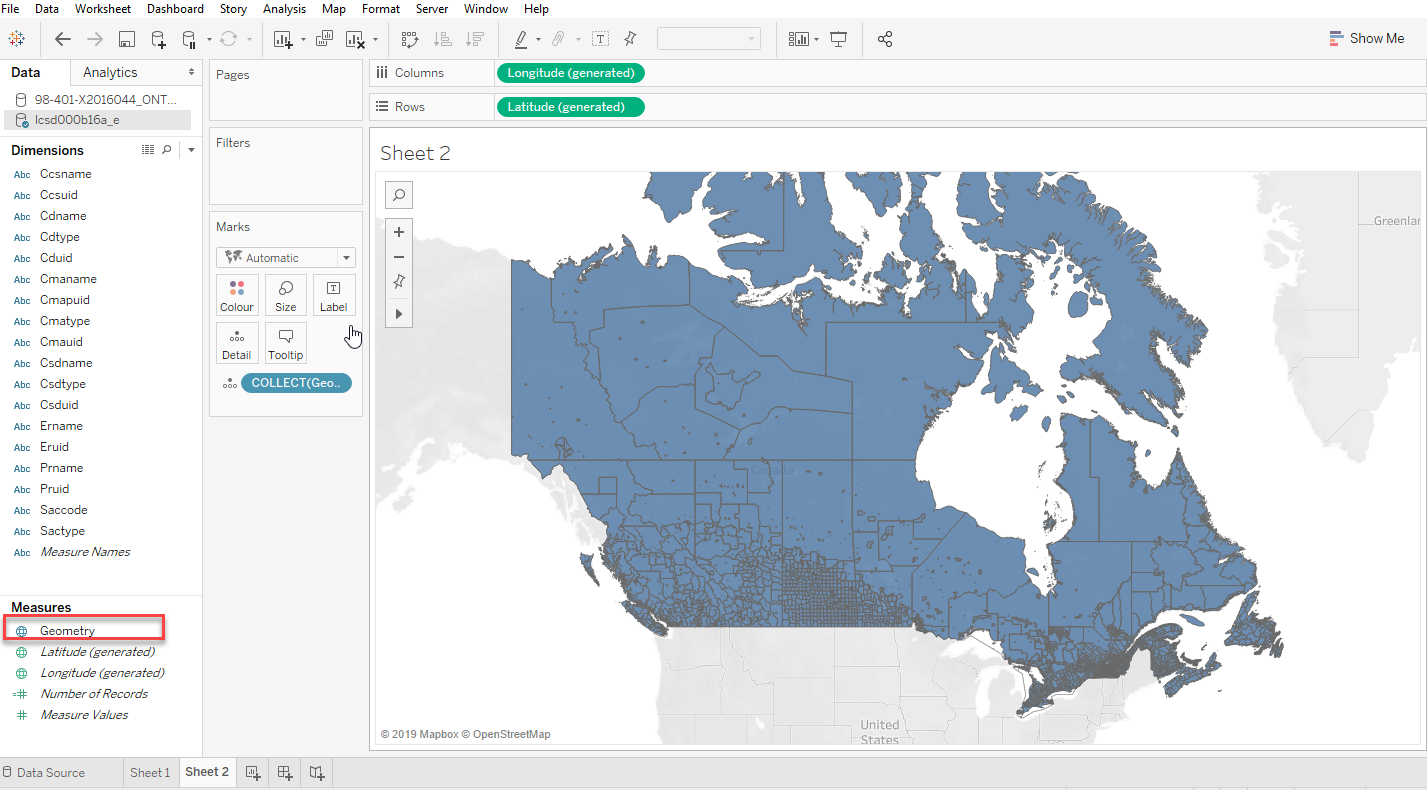Click the Label button on the Marks card

click(x=334, y=295)
